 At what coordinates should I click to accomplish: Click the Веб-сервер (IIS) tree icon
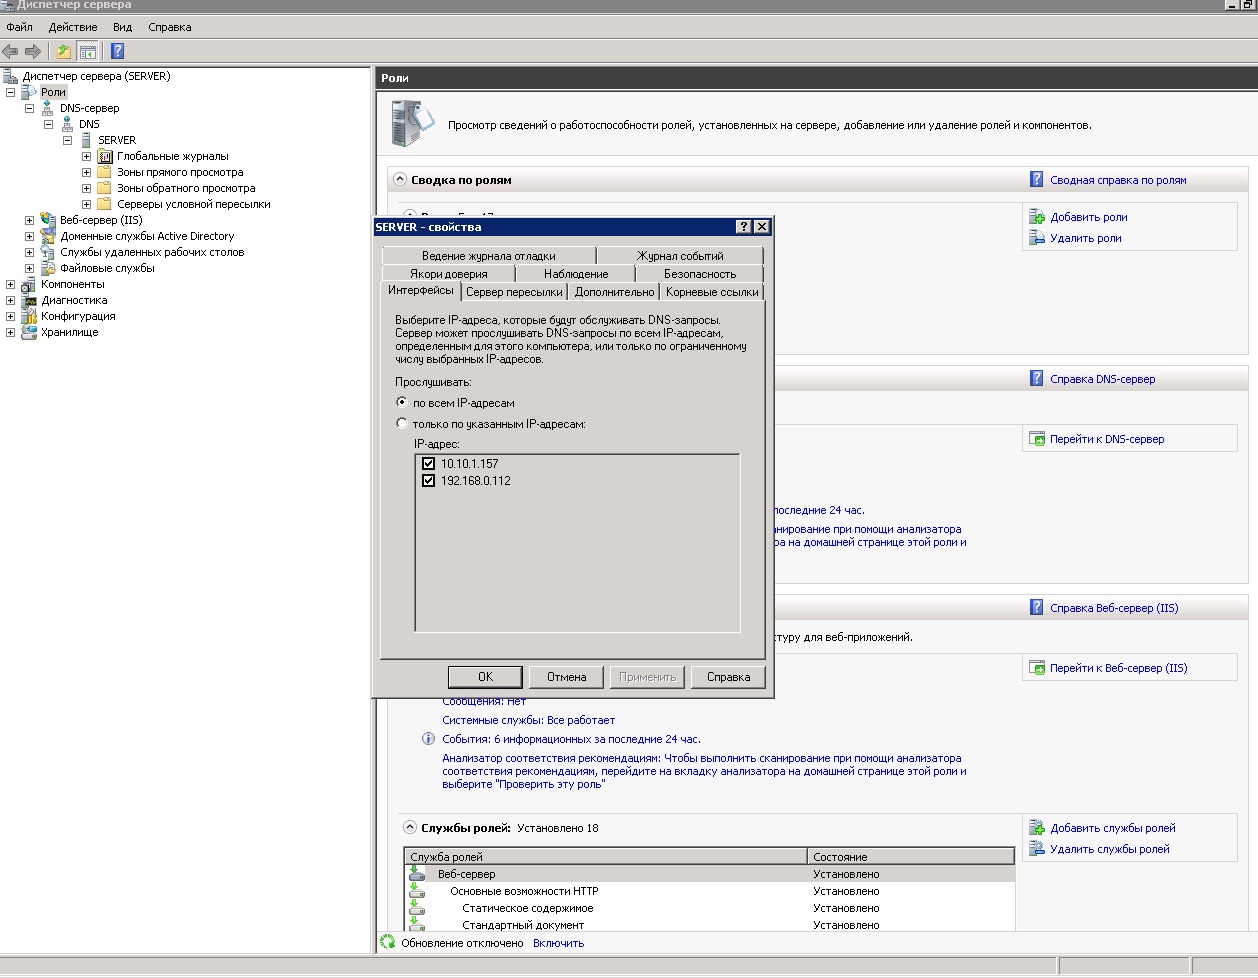48,220
